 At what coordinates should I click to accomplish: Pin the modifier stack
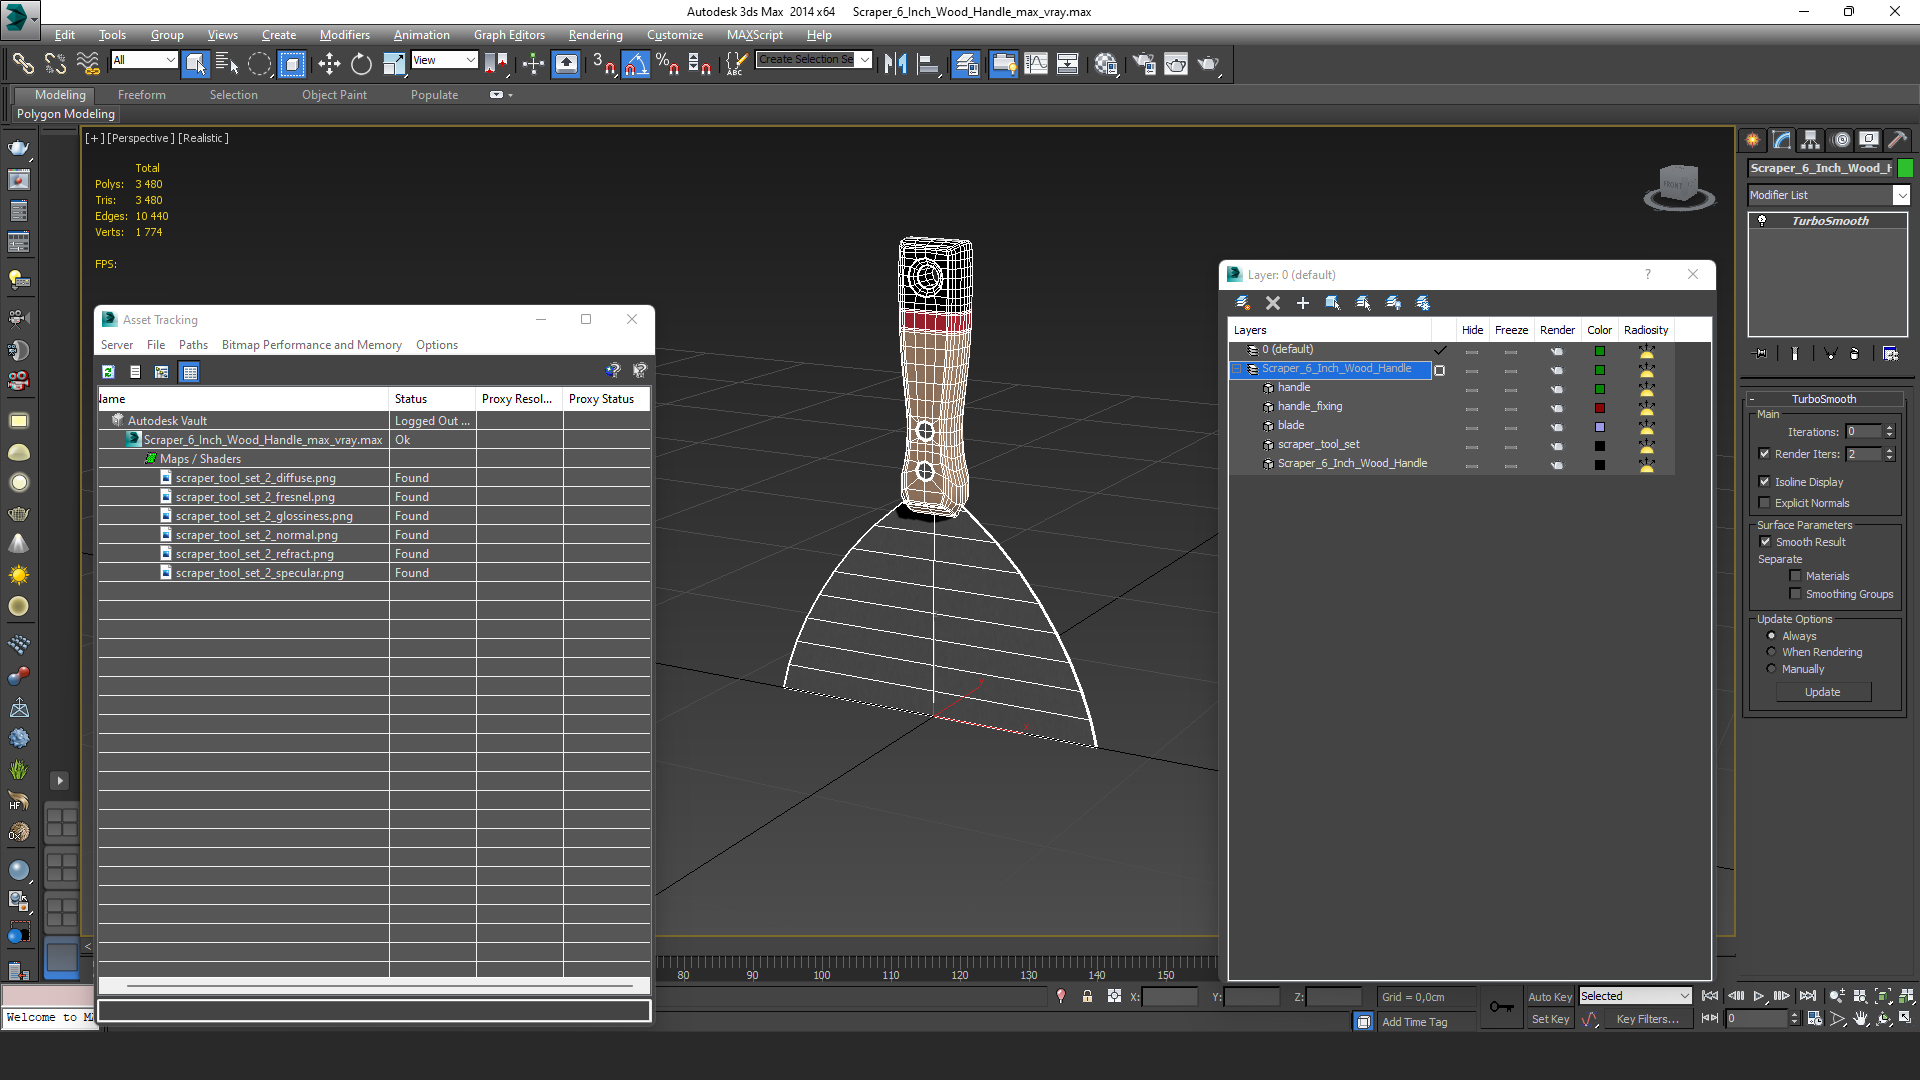(x=1761, y=354)
